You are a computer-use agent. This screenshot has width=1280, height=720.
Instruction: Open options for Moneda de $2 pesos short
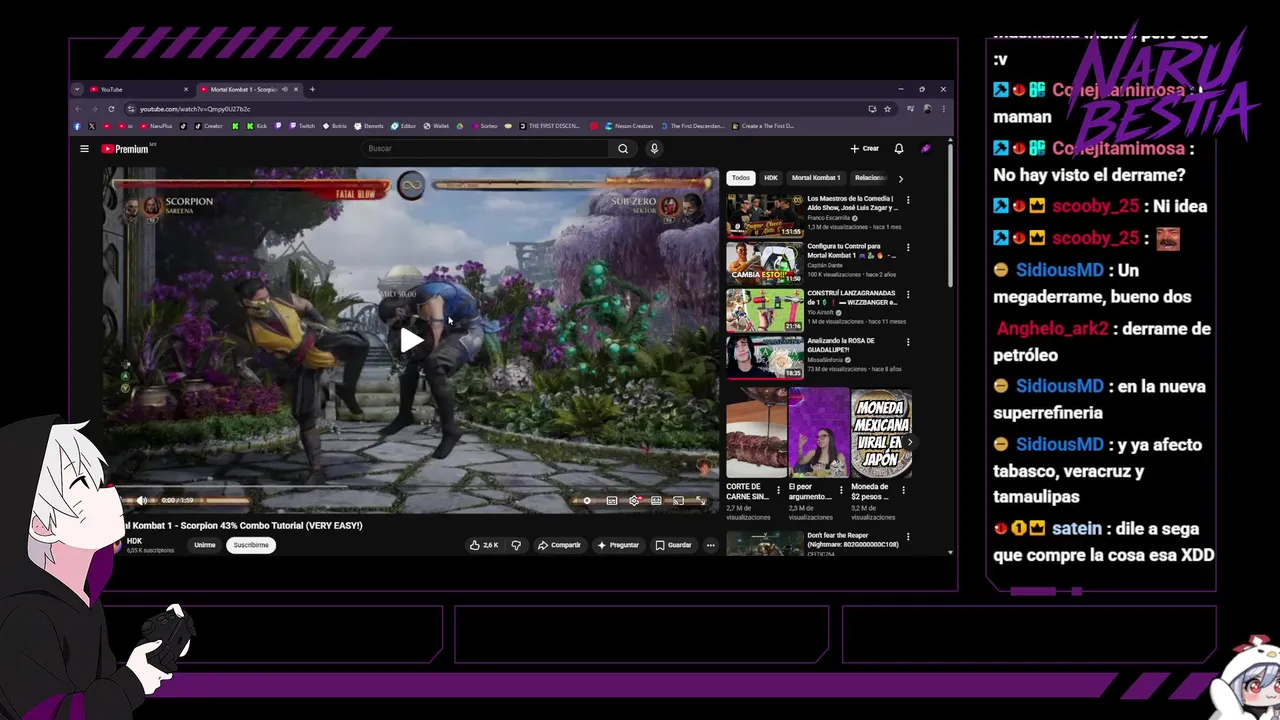pos(904,490)
